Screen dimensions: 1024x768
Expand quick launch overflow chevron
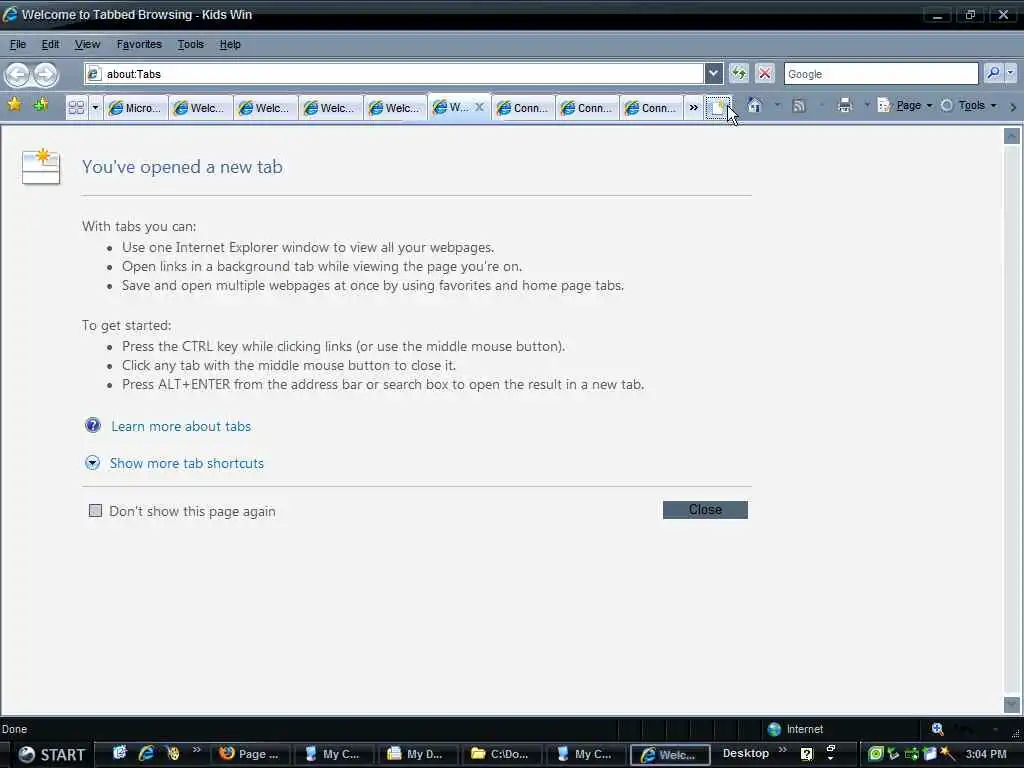(x=196, y=750)
